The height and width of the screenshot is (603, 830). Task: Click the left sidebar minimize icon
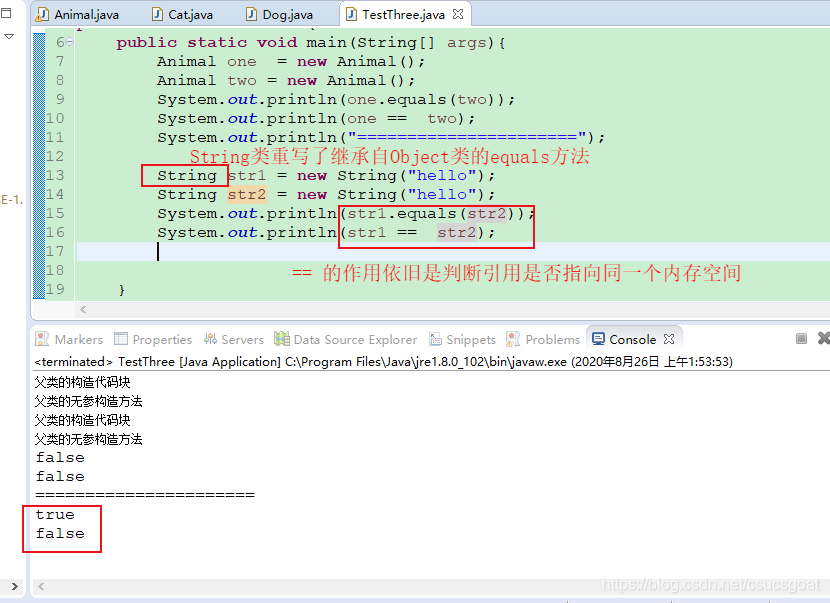pos(6,13)
